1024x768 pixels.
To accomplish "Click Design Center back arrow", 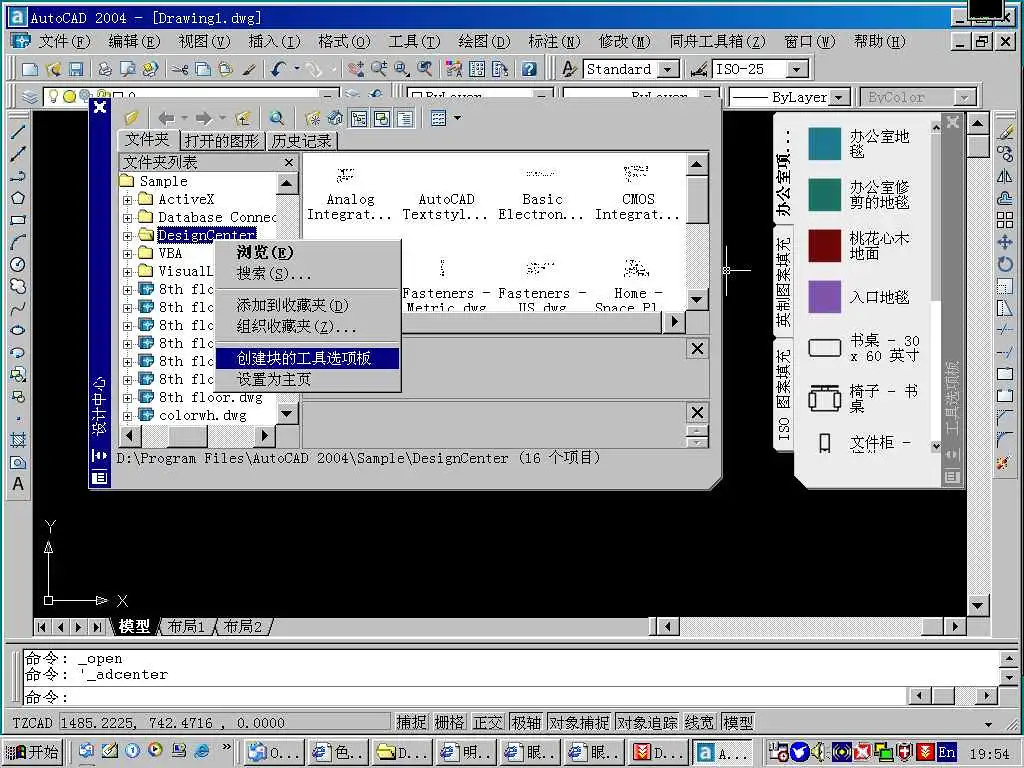I will pos(167,118).
